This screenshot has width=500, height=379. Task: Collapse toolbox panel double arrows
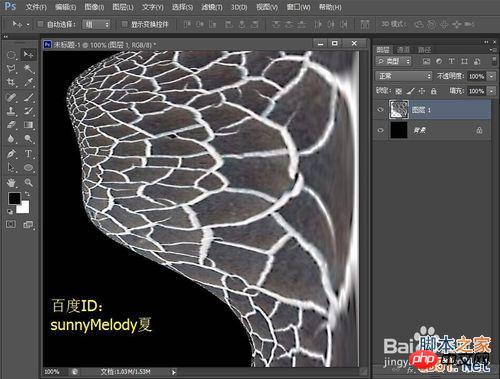pos(5,37)
